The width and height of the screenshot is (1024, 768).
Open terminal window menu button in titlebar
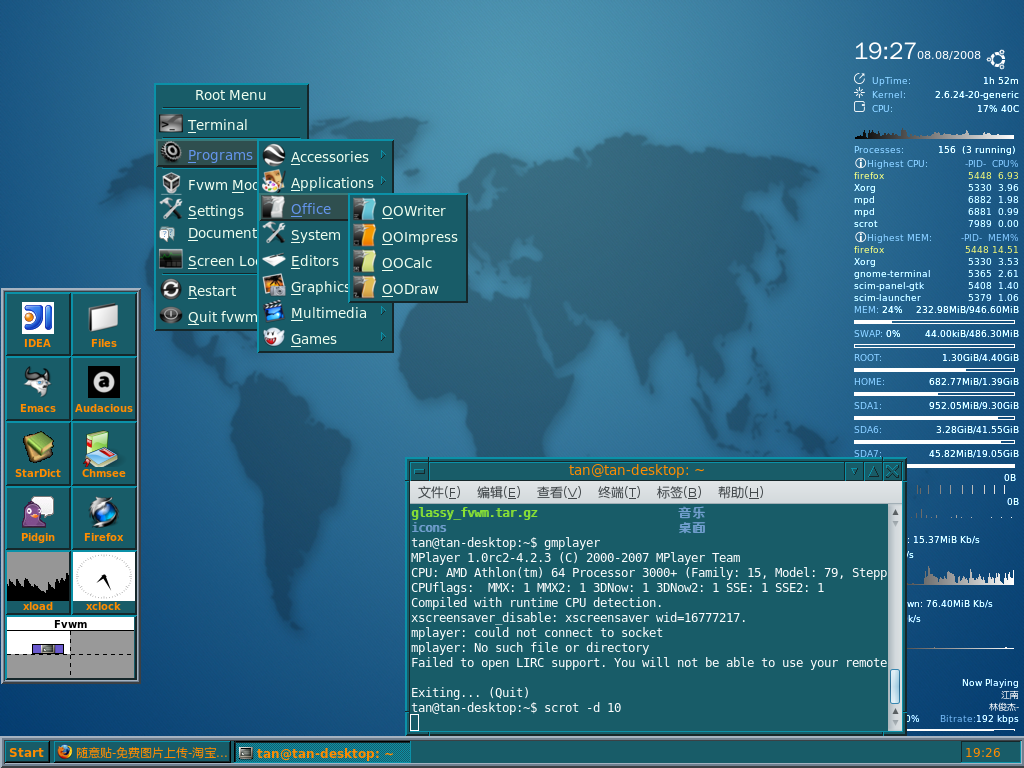pyautogui.click(x=419, y=470)
